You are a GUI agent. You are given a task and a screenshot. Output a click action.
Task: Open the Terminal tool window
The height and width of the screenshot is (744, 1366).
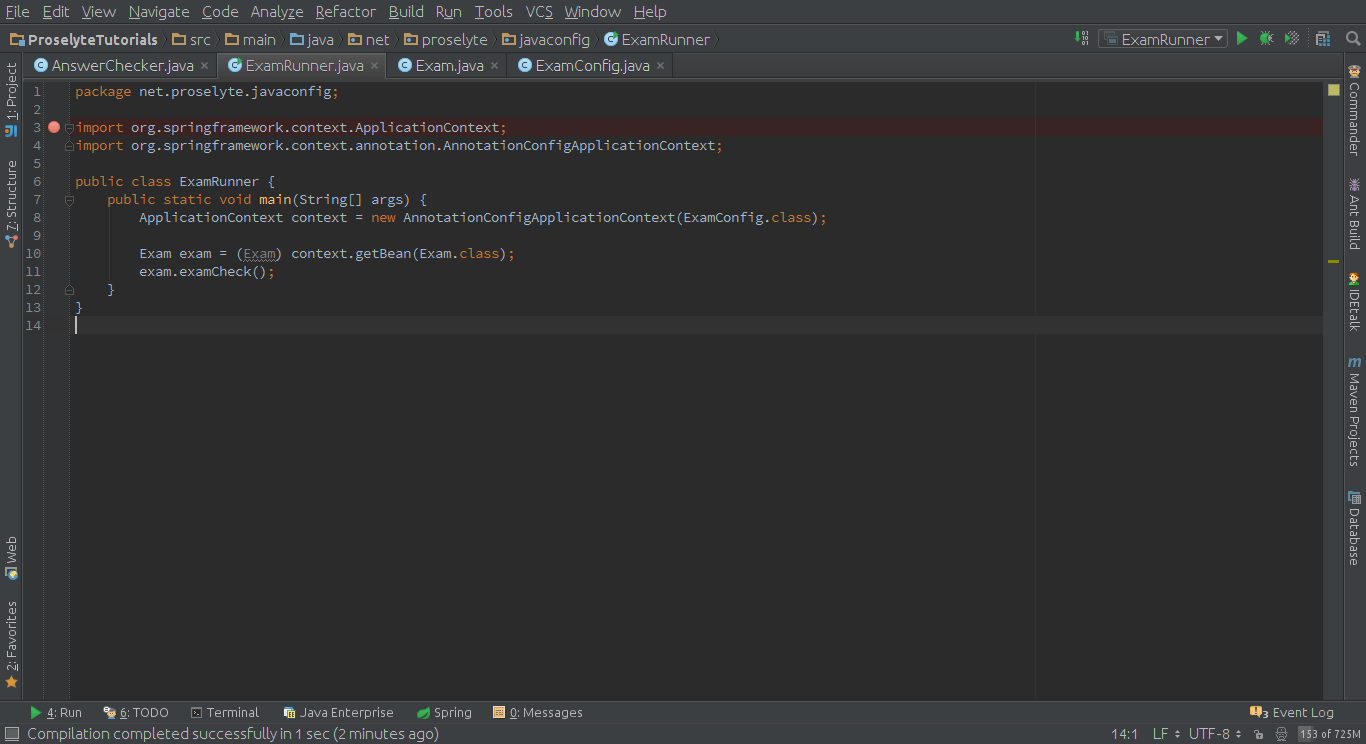click(231, 712)
